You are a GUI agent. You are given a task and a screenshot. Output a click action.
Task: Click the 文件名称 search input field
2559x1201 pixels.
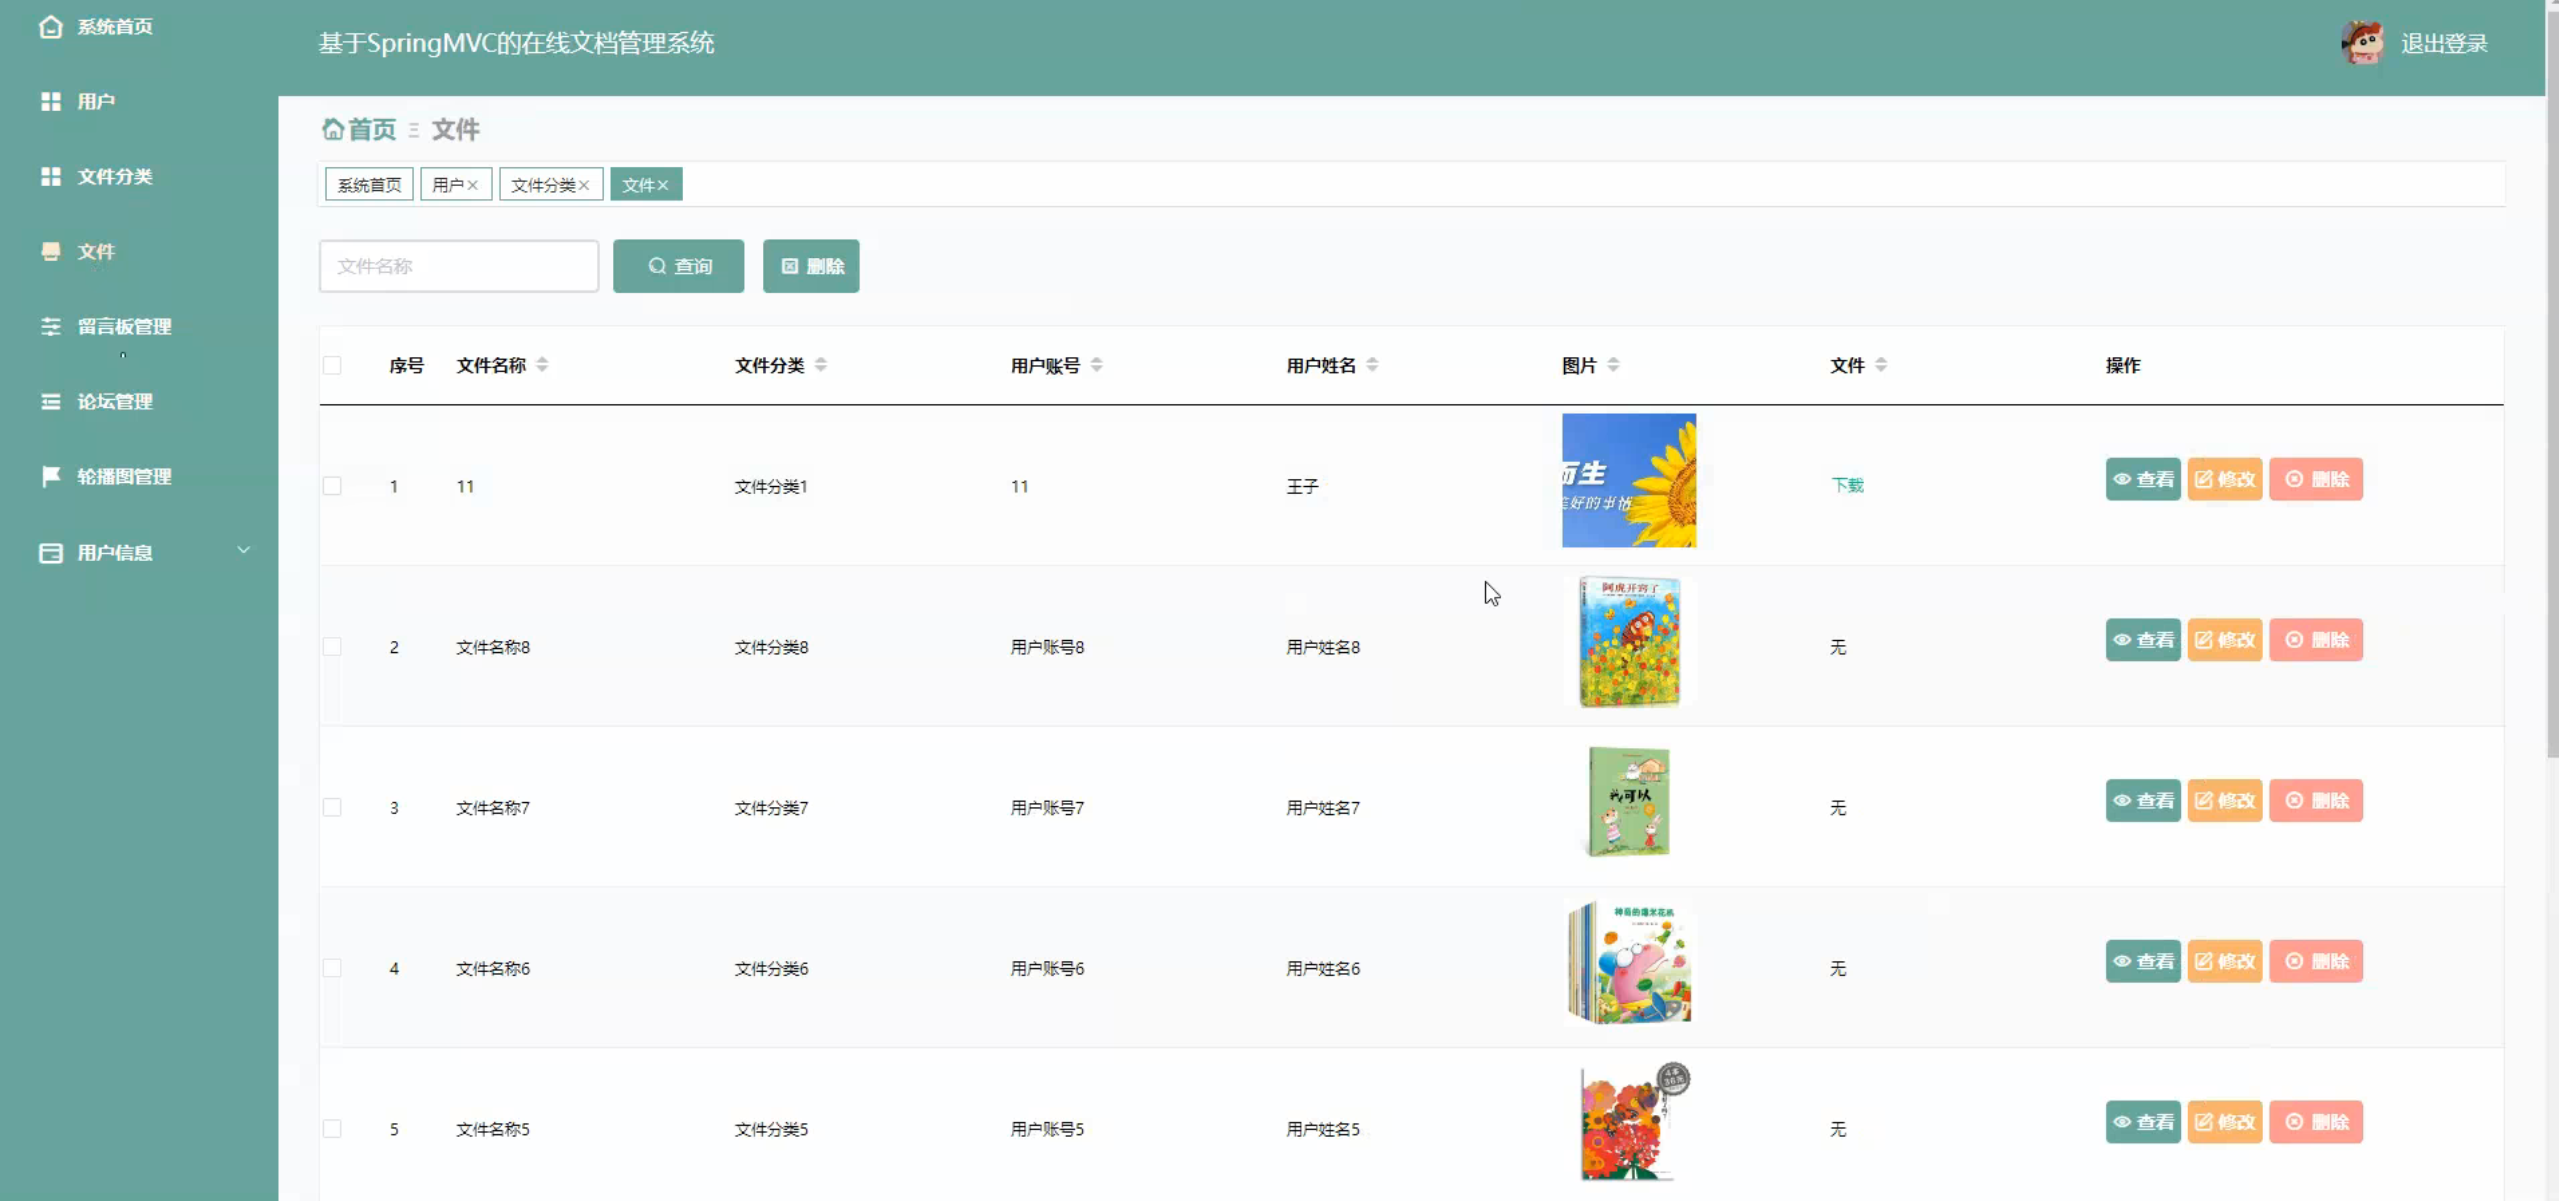[x=459, y=266]
